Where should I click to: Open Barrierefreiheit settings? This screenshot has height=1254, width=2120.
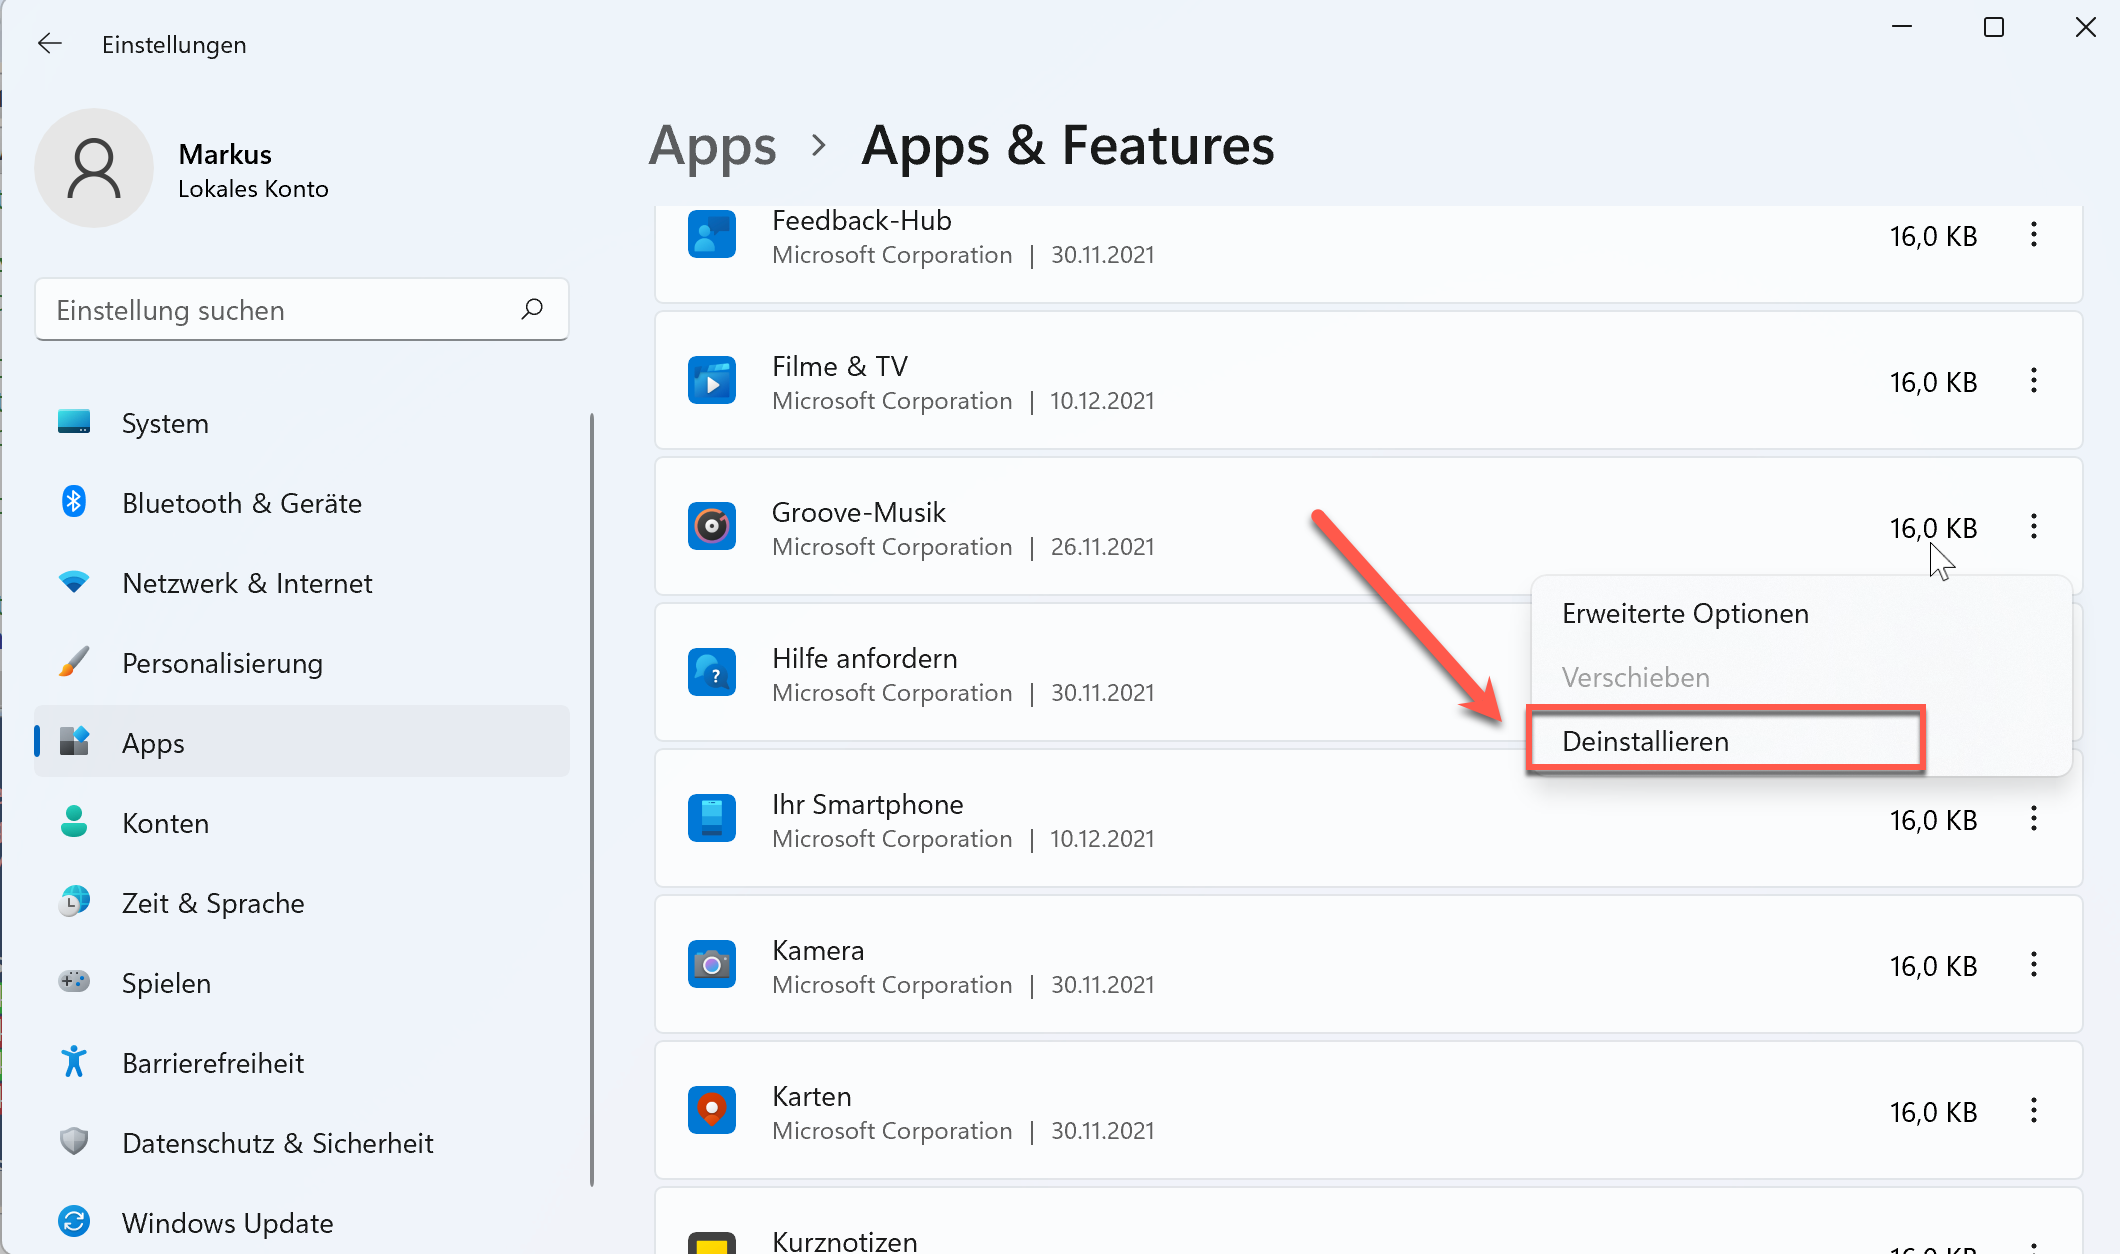302,1063
